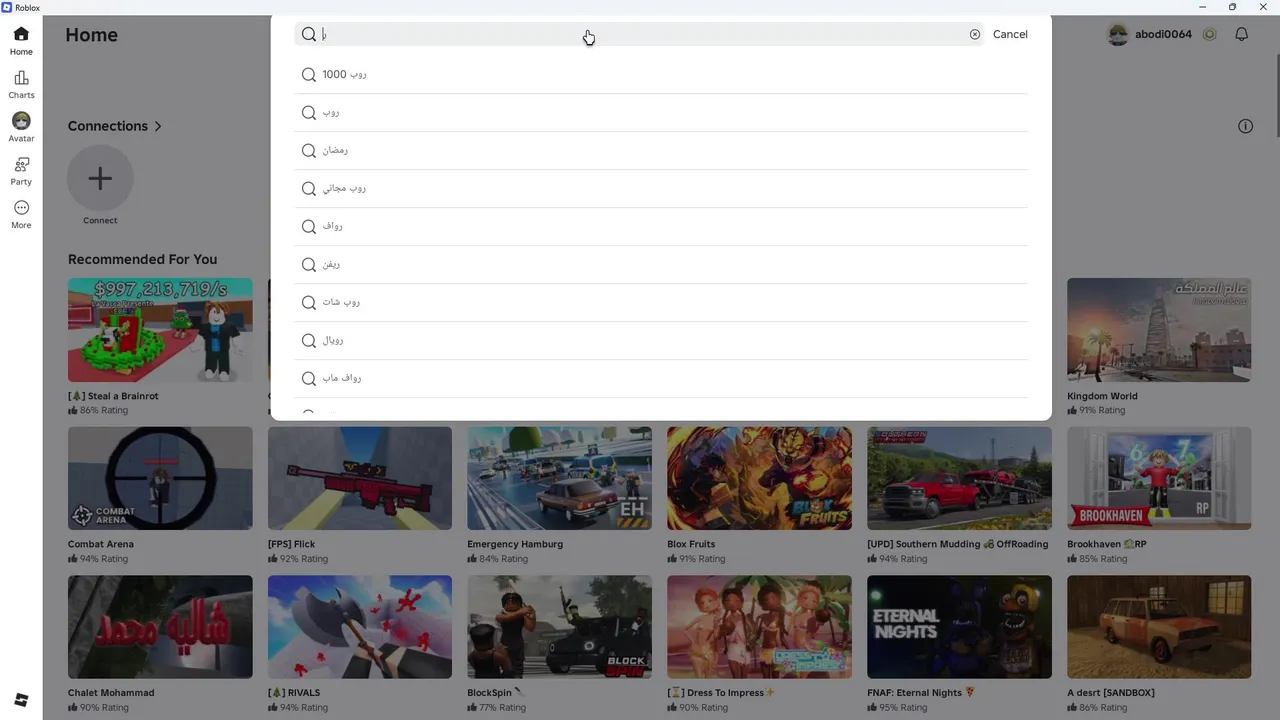Open the Combat Arena thumbnail
Viewport: 1280px width, 720px height.
click(x=160, y=478)
